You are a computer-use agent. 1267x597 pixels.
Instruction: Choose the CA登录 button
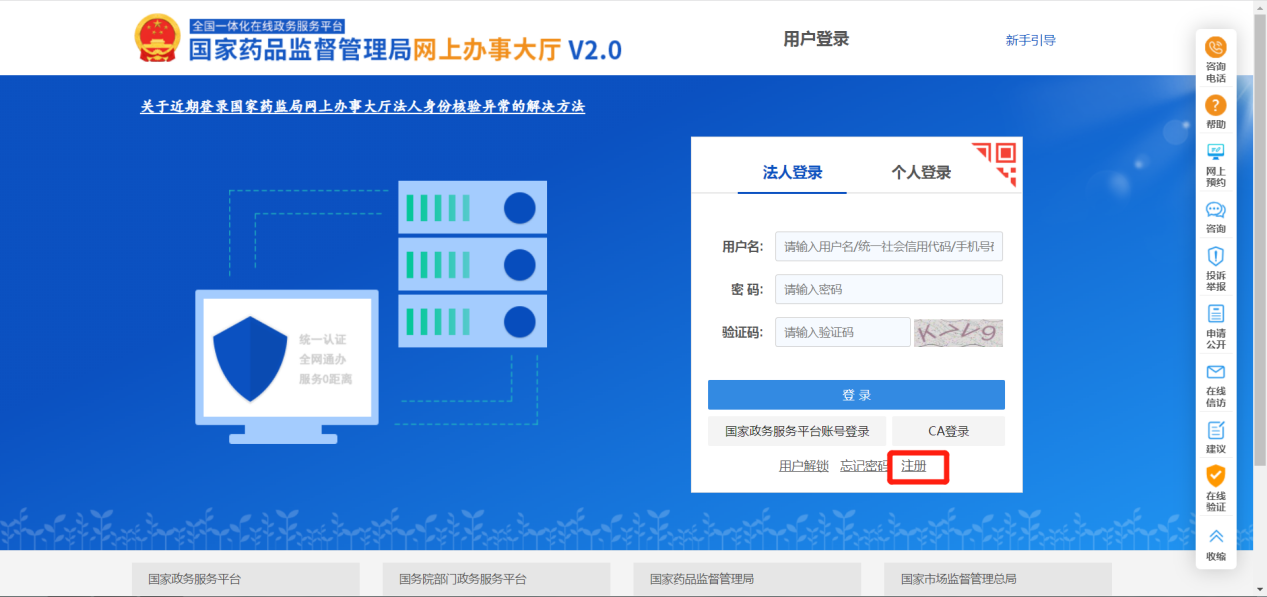coord(949,431)
